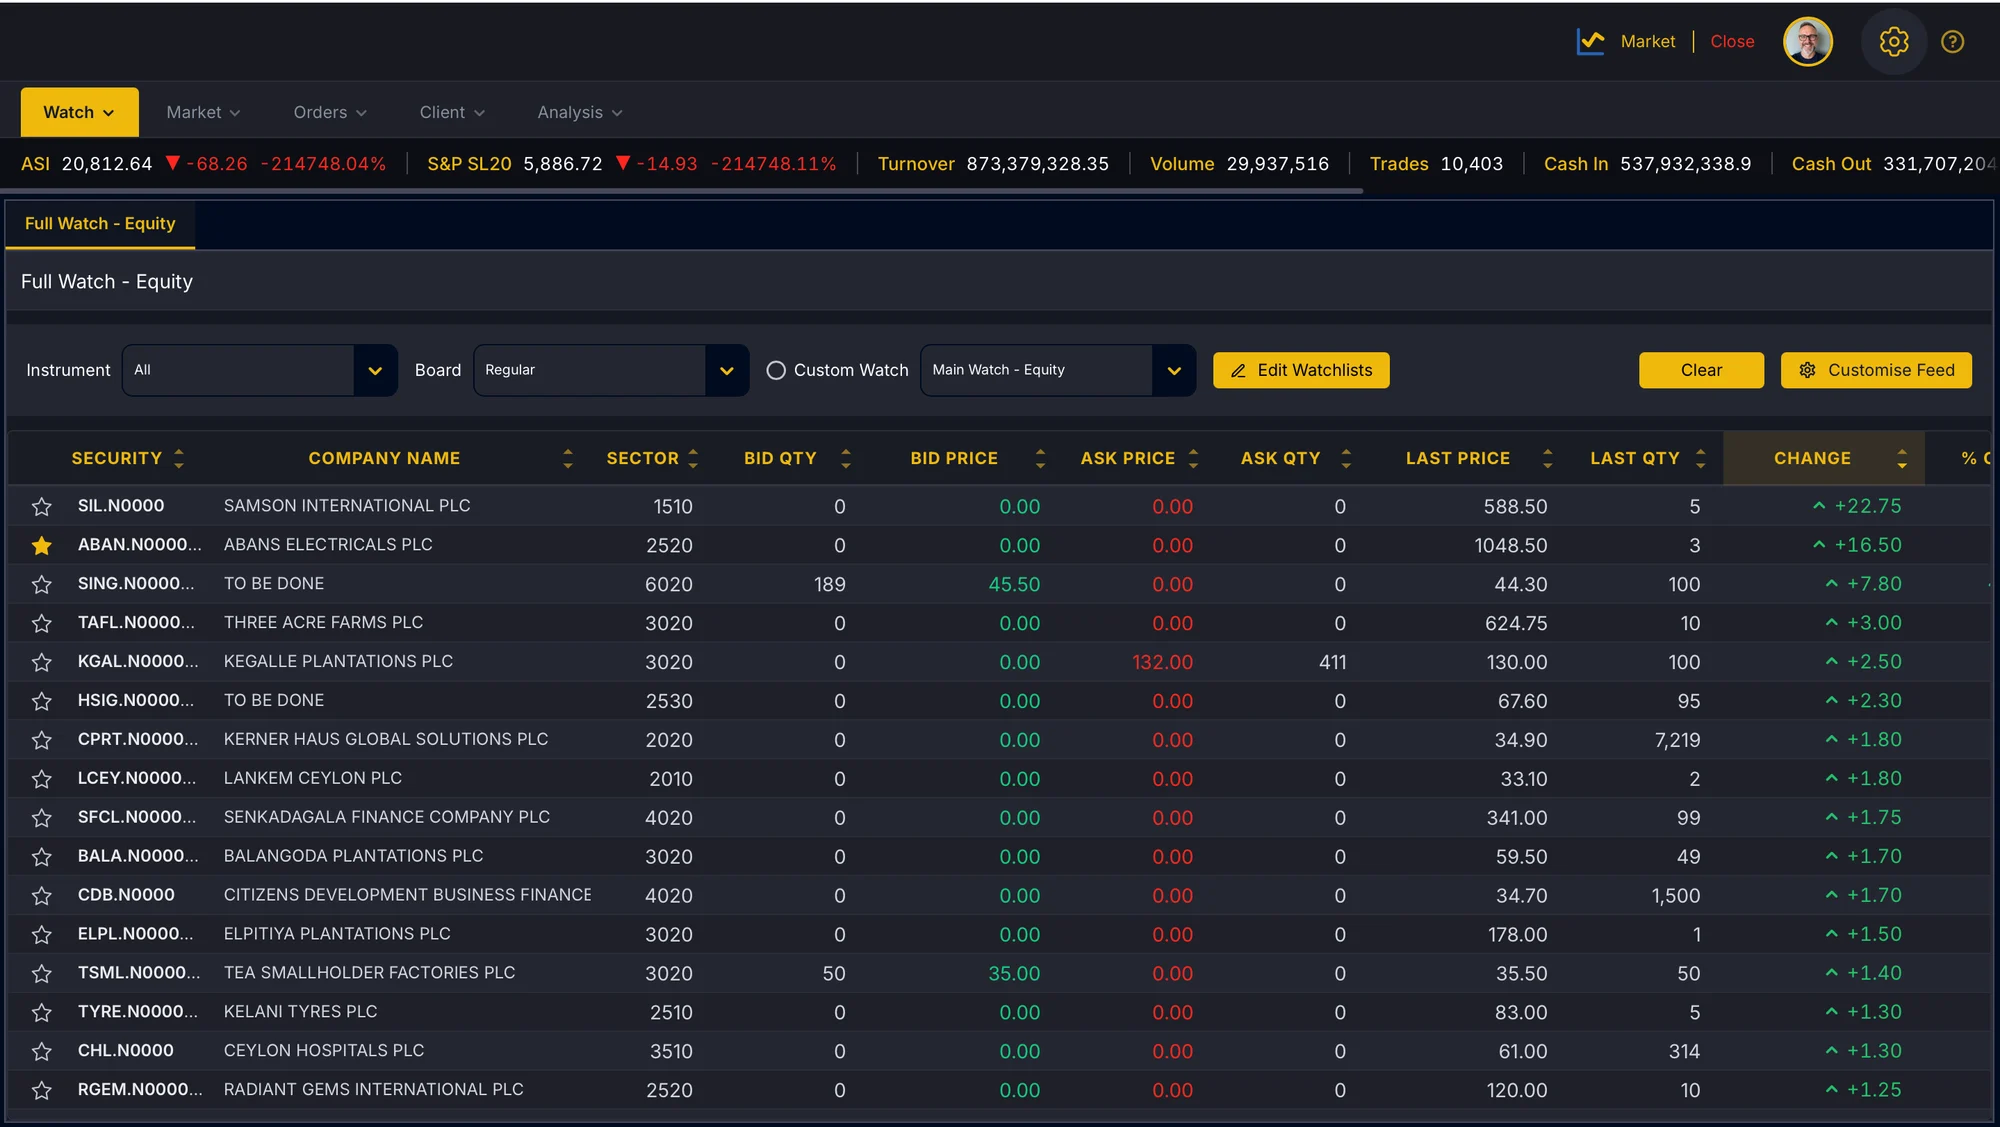Open the settings gear icon
This screenshot has height=1127, width=2000.
click(x=1893, y=41)
